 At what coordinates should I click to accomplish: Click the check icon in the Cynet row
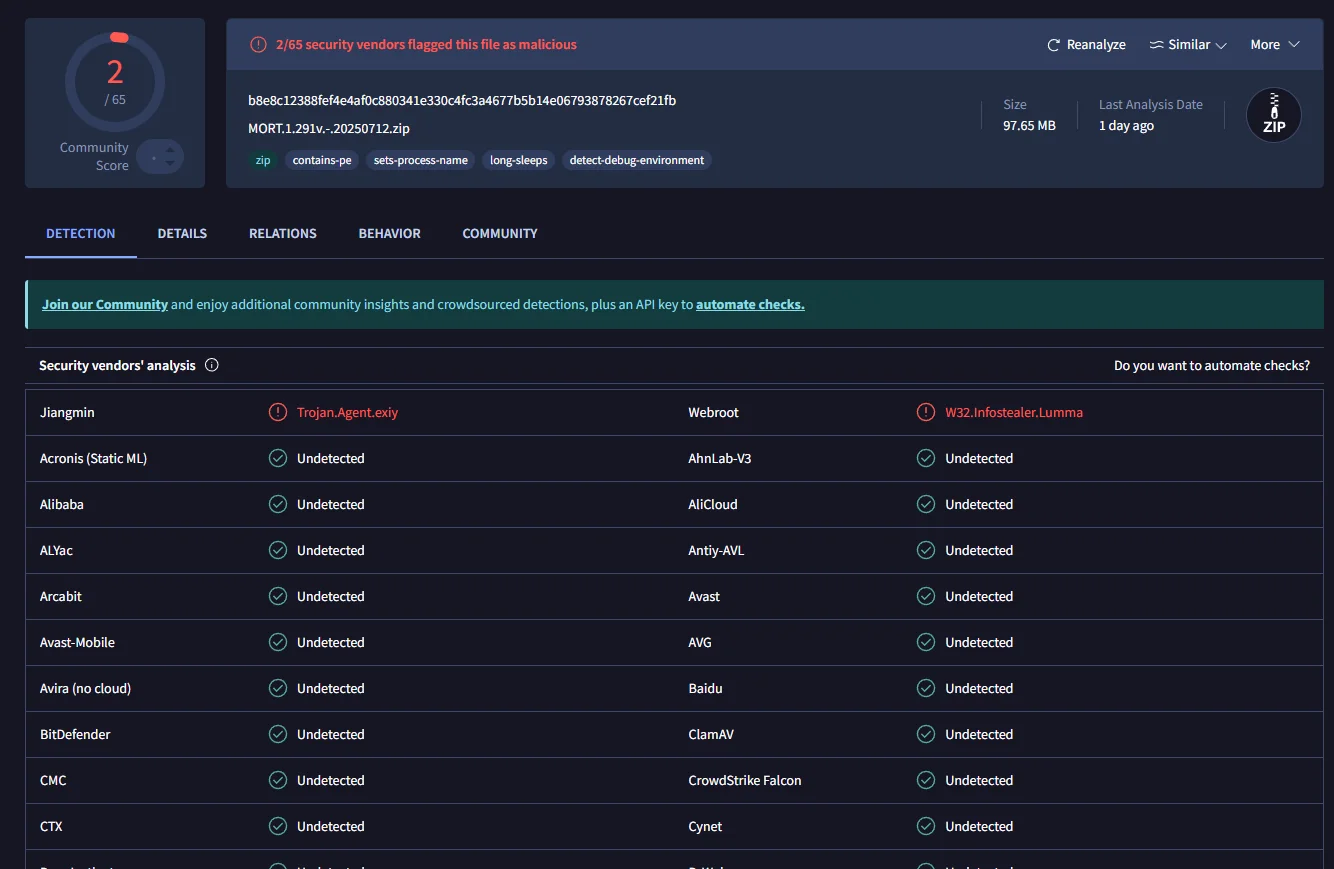926,826
